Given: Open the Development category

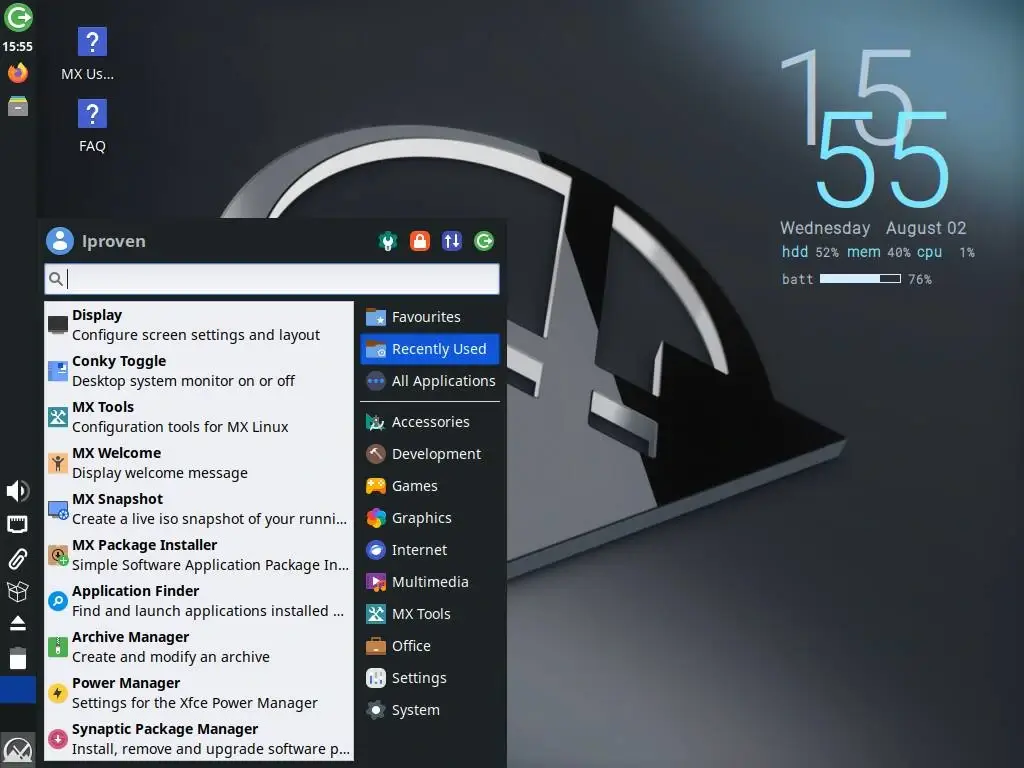Looking at the screenshot, I should [430, 454].
